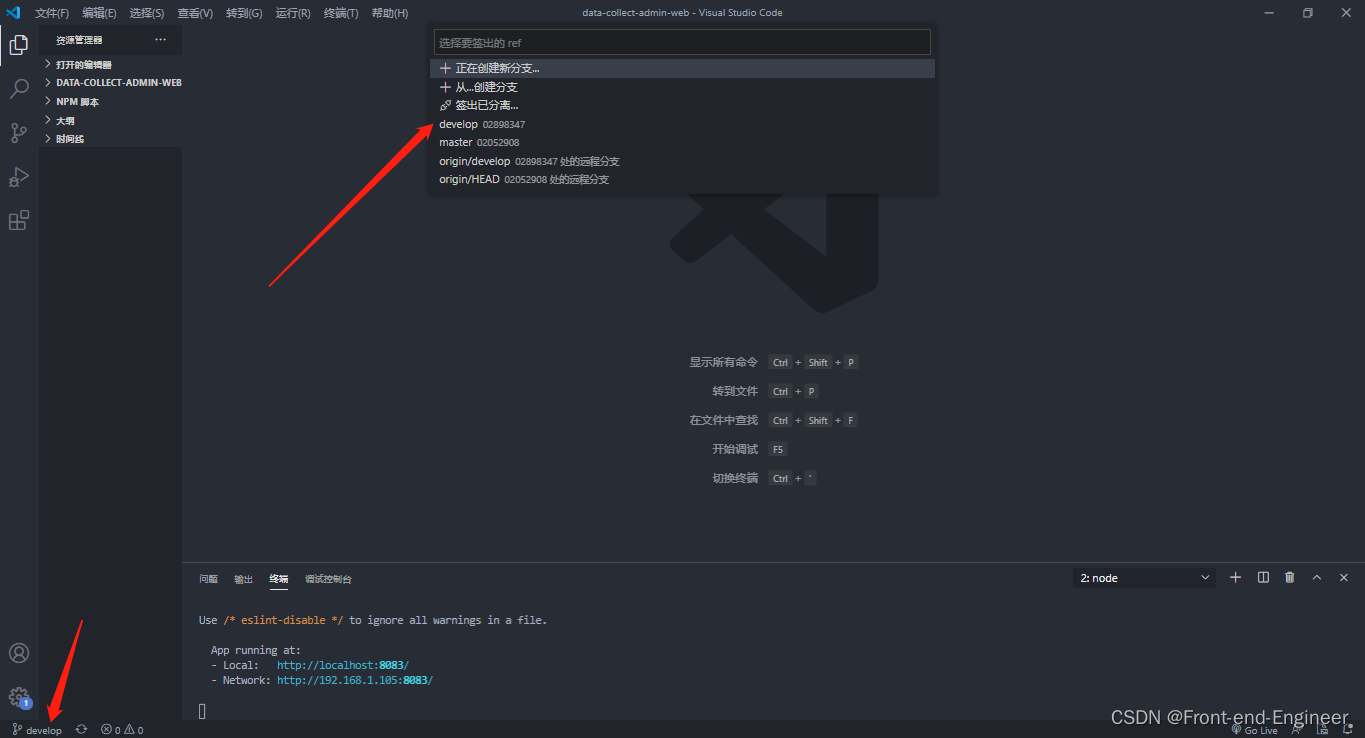Image resolution: width=1365 pixels, height=738 pixels.
Task: Close the terminal panel
Action: pos(1344,578)
